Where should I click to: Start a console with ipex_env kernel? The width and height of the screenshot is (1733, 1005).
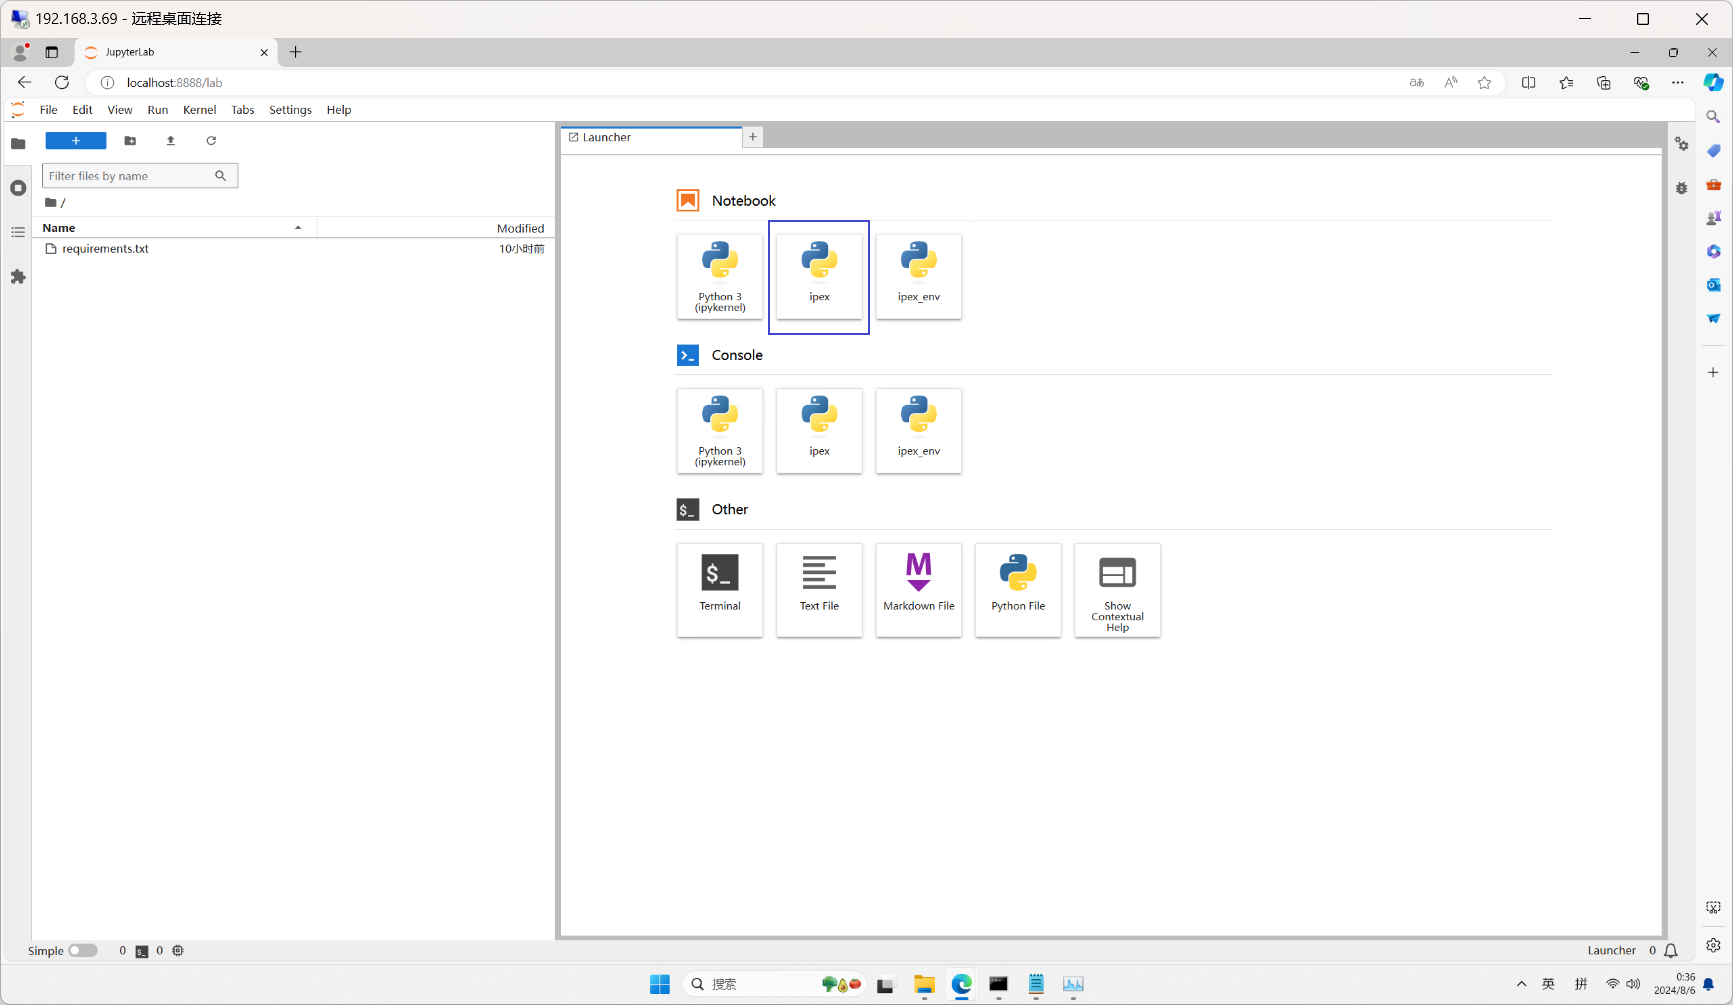(919, 431)
